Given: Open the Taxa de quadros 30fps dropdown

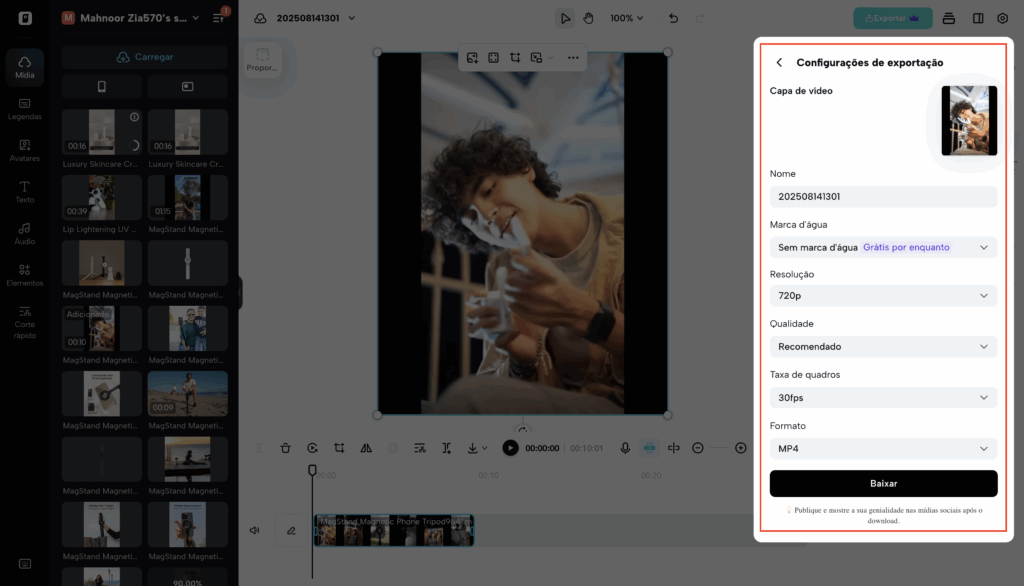Looking at the screenshot, I should point(883,397).
